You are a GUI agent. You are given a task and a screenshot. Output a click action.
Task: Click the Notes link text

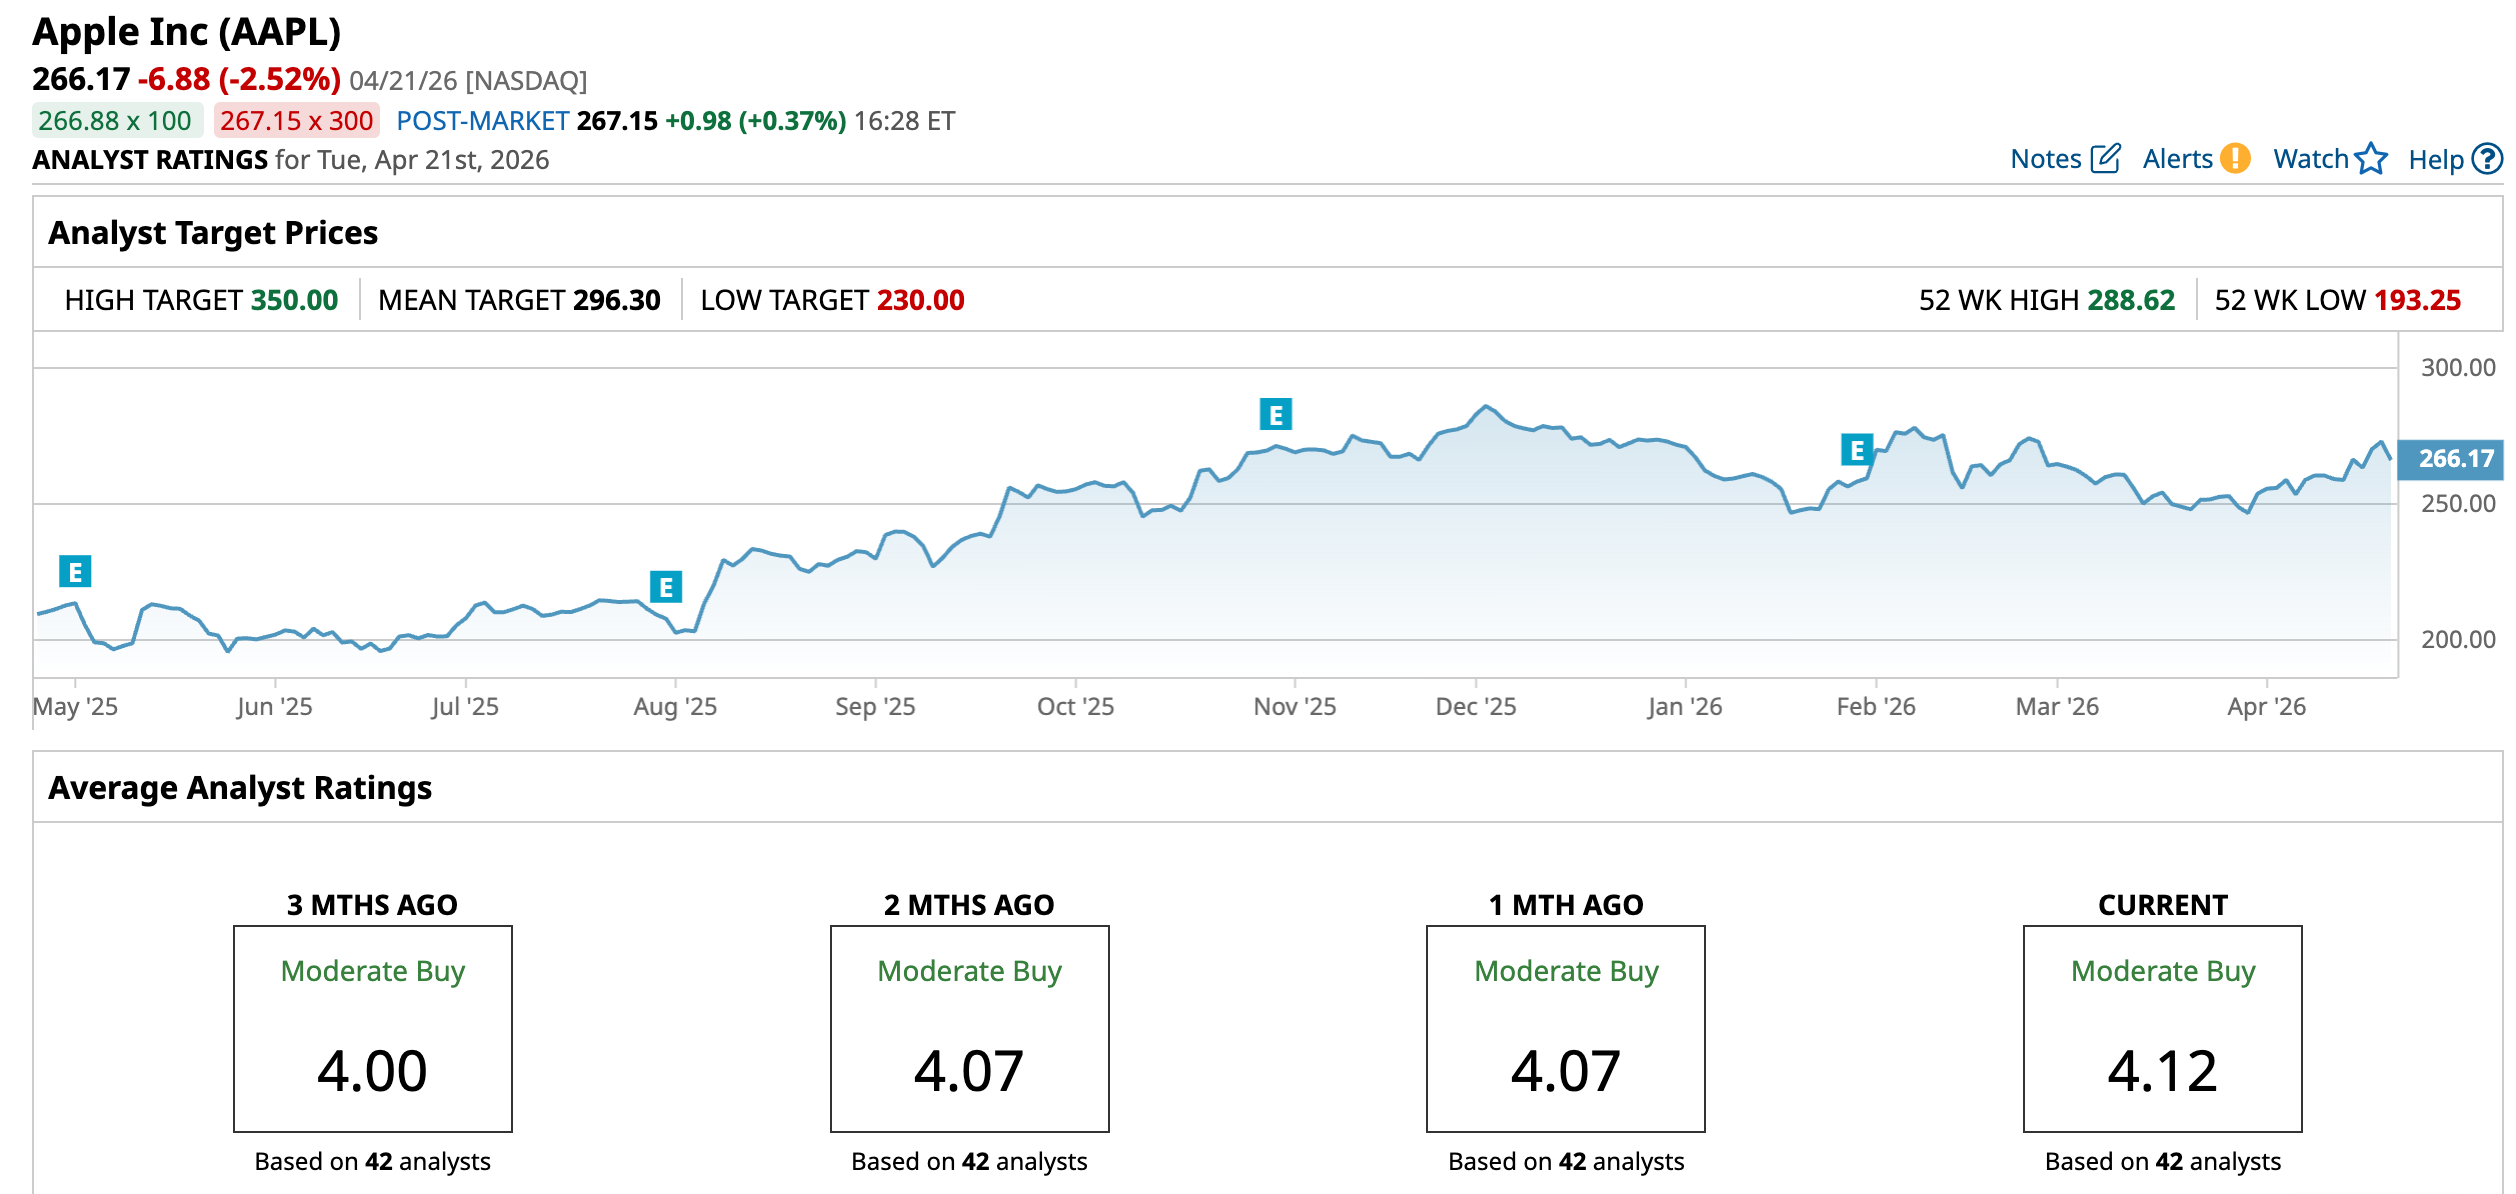[x=2045, y=159]
